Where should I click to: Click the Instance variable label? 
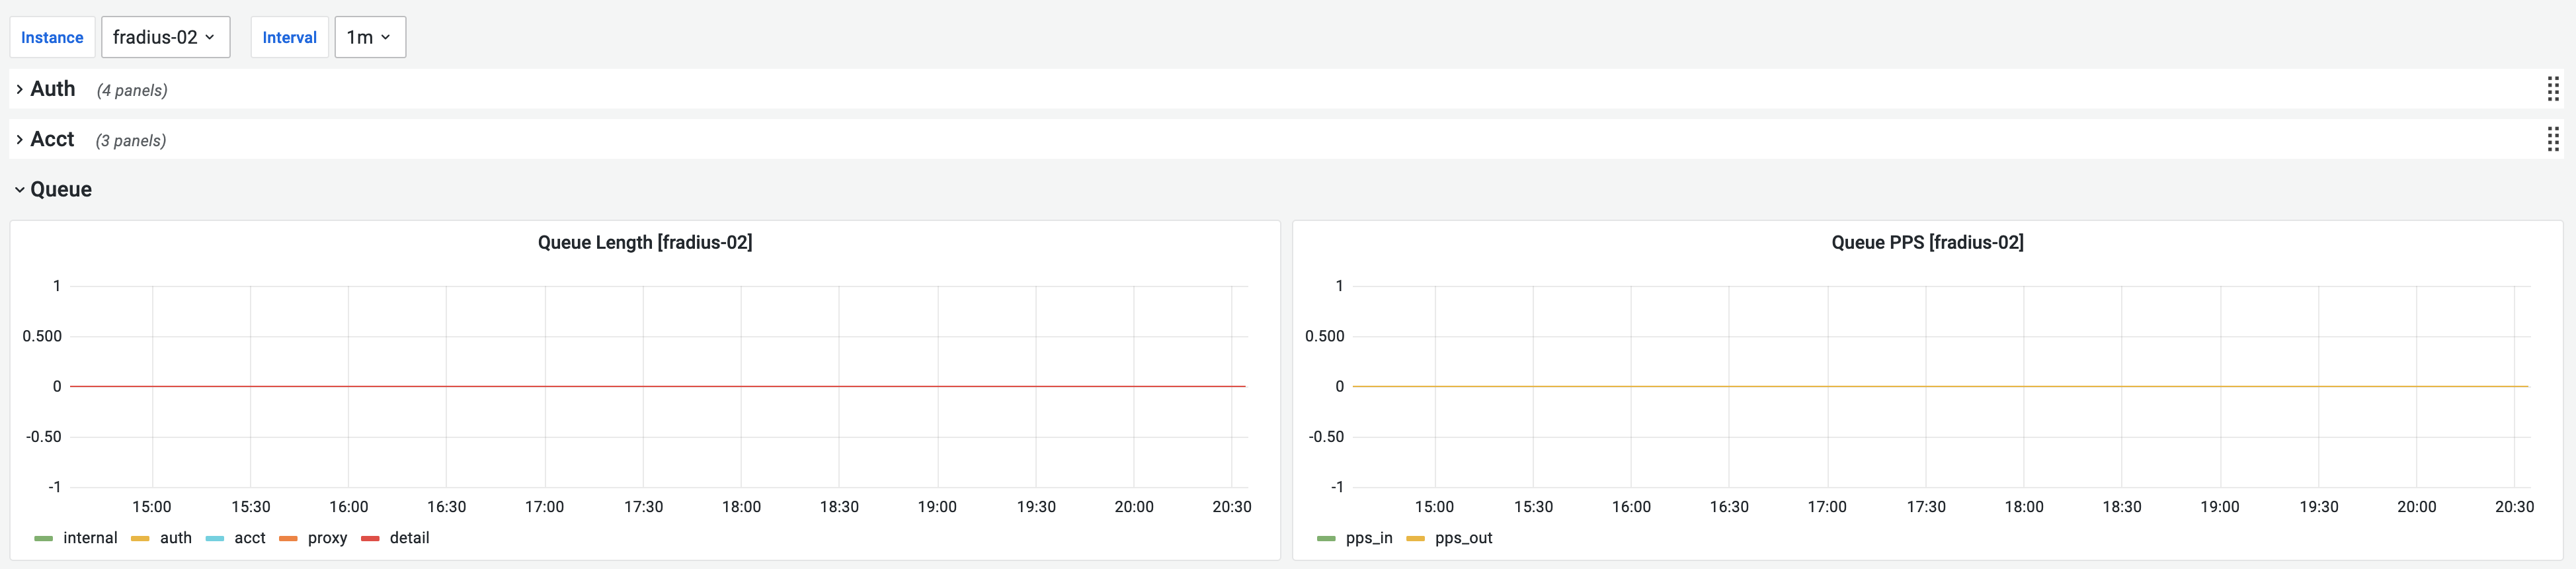tap(52, 37)
